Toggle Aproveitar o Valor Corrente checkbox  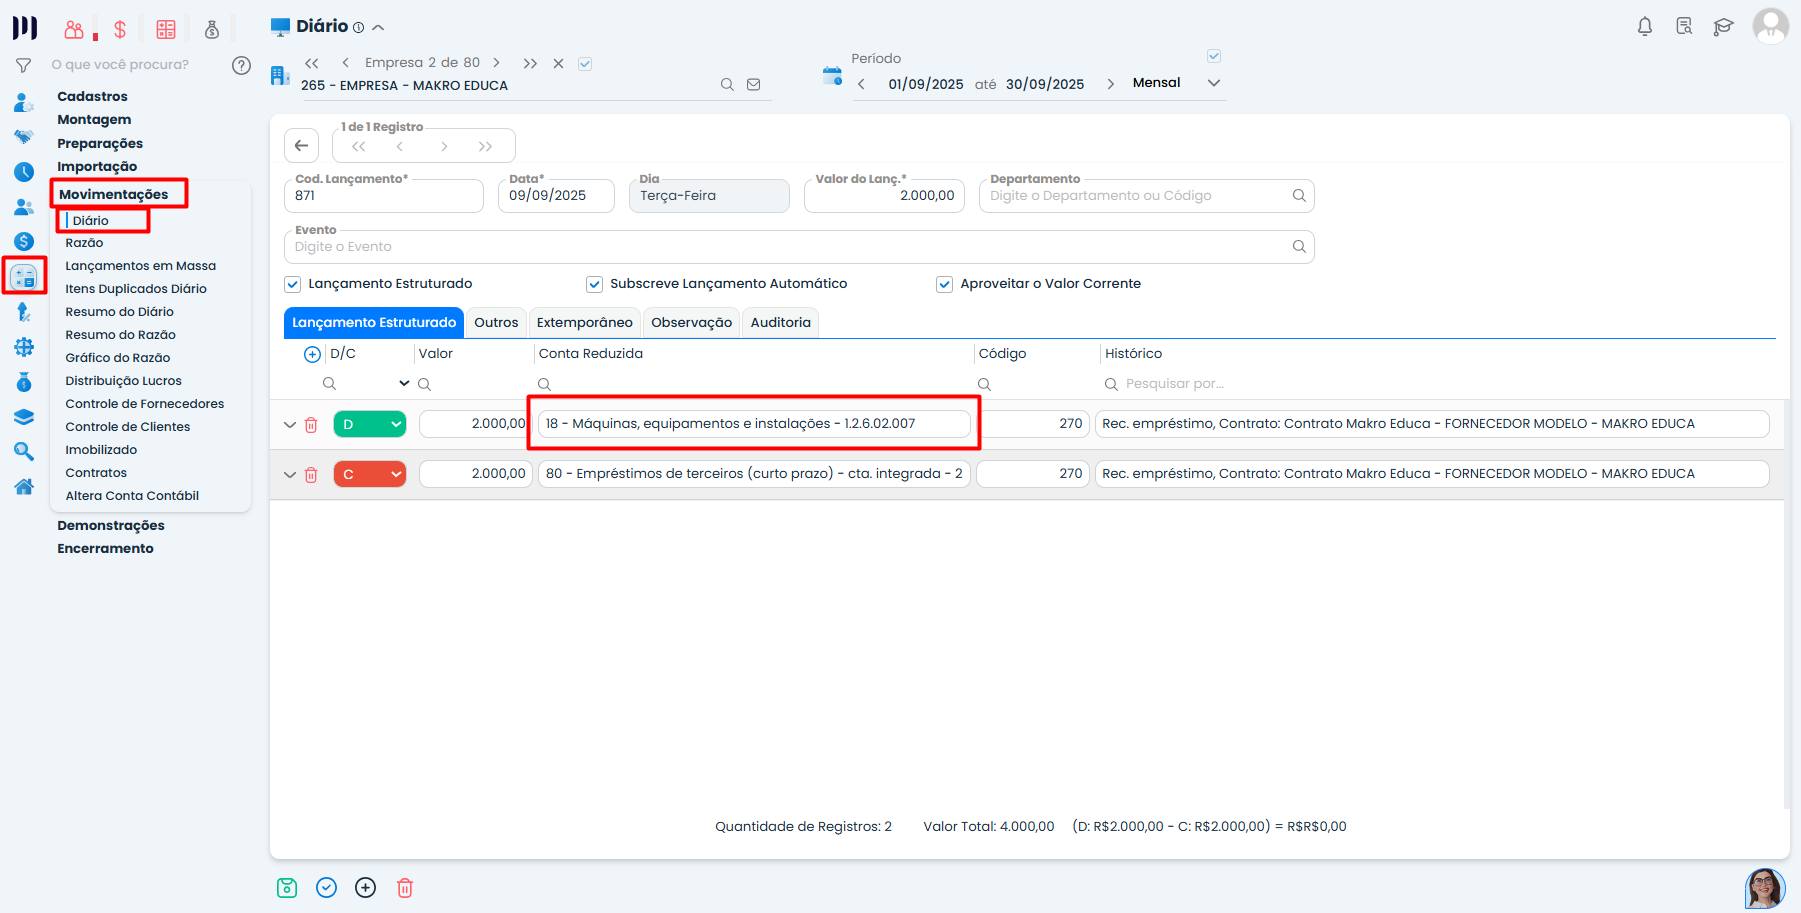[x=944, y=284]
